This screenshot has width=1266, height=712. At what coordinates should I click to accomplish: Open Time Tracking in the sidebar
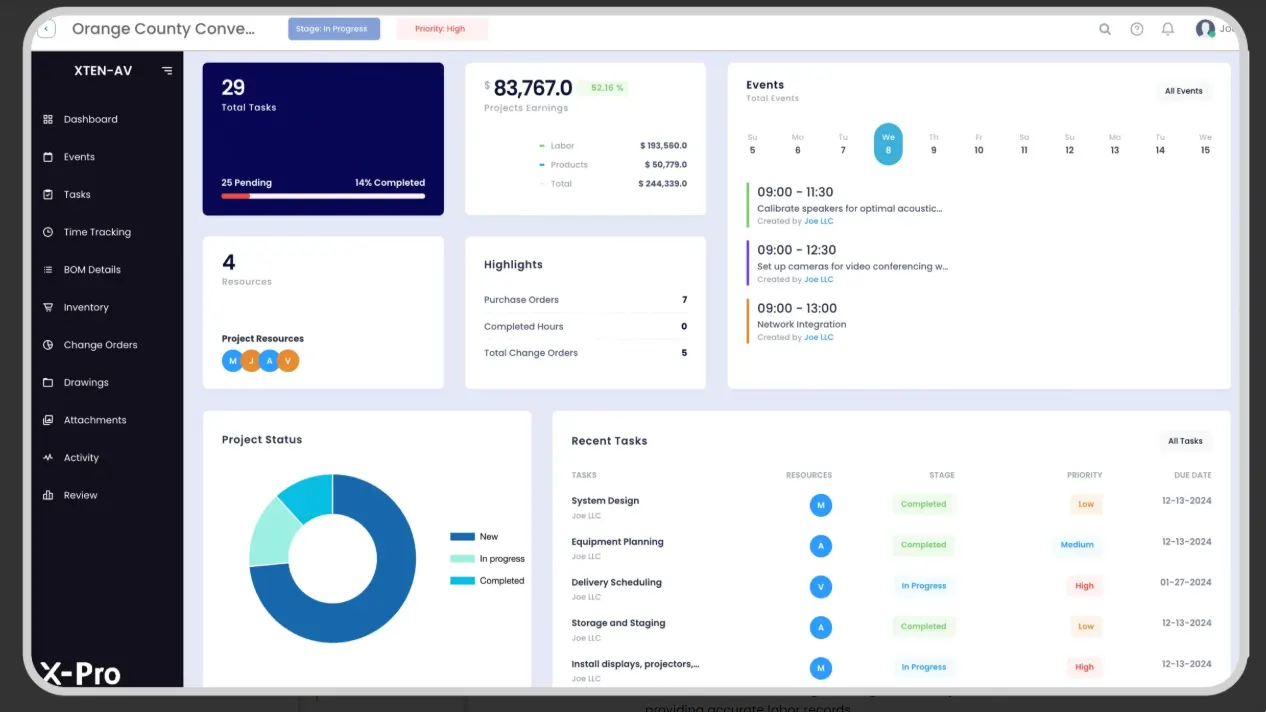coord(97,232)
